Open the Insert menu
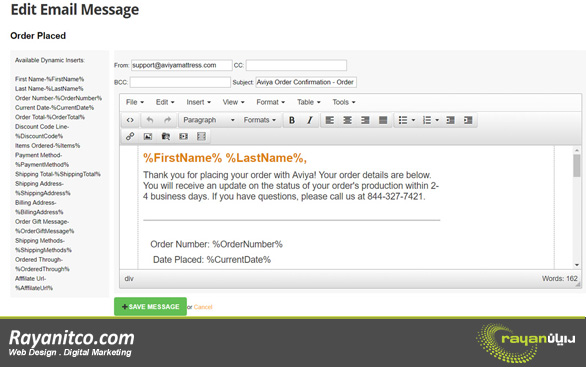 point(199,102)
